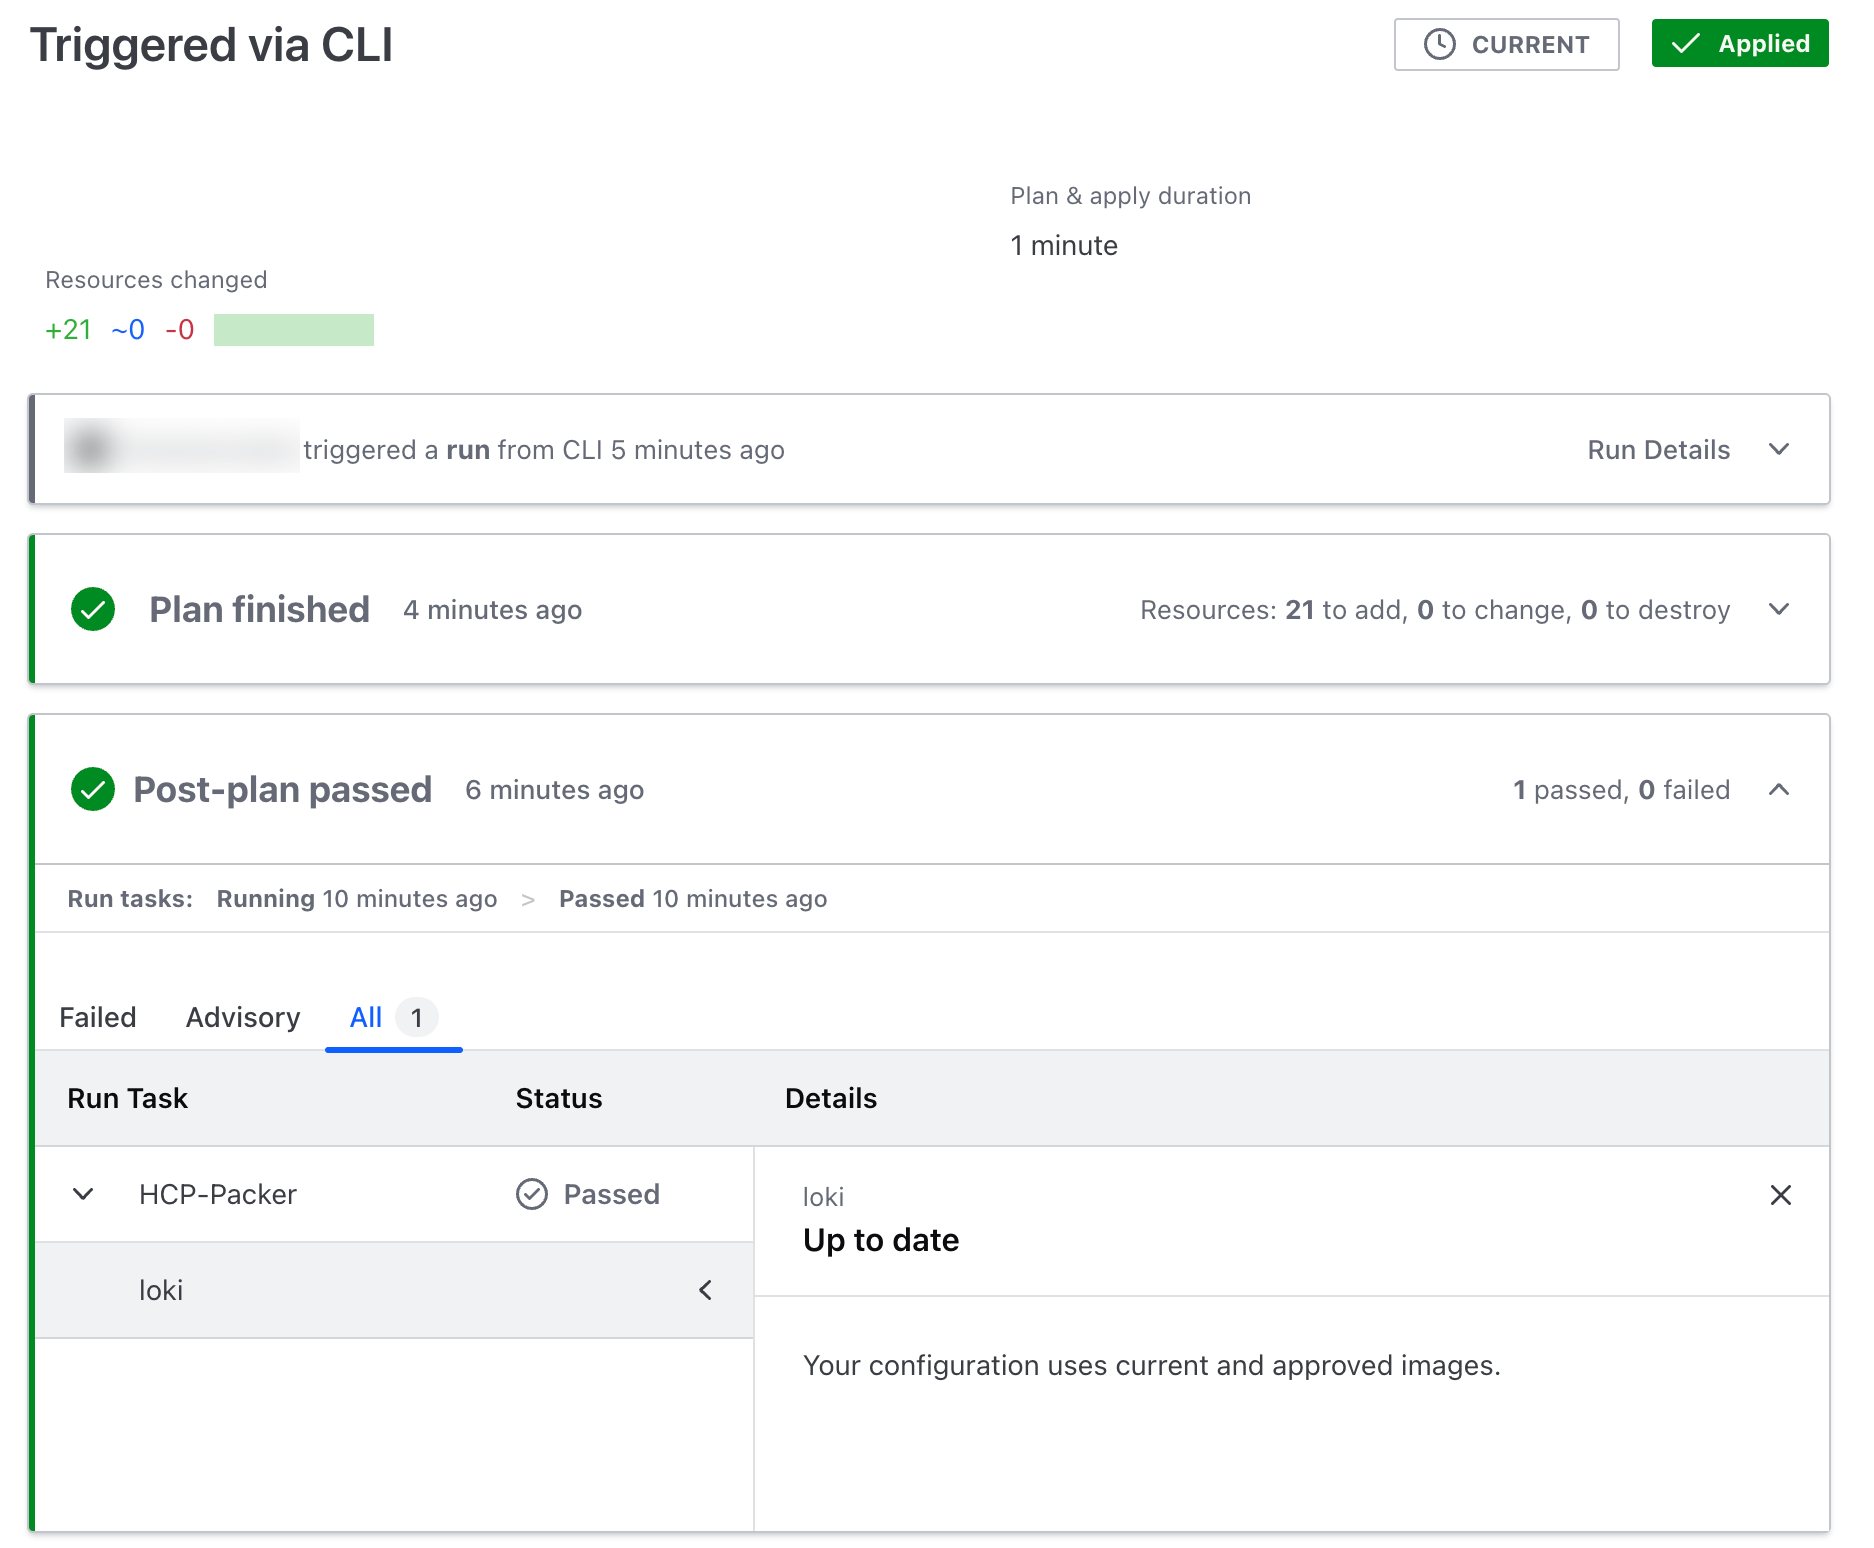
Task: Click the Post-plan passed heading
Action: 282,789
